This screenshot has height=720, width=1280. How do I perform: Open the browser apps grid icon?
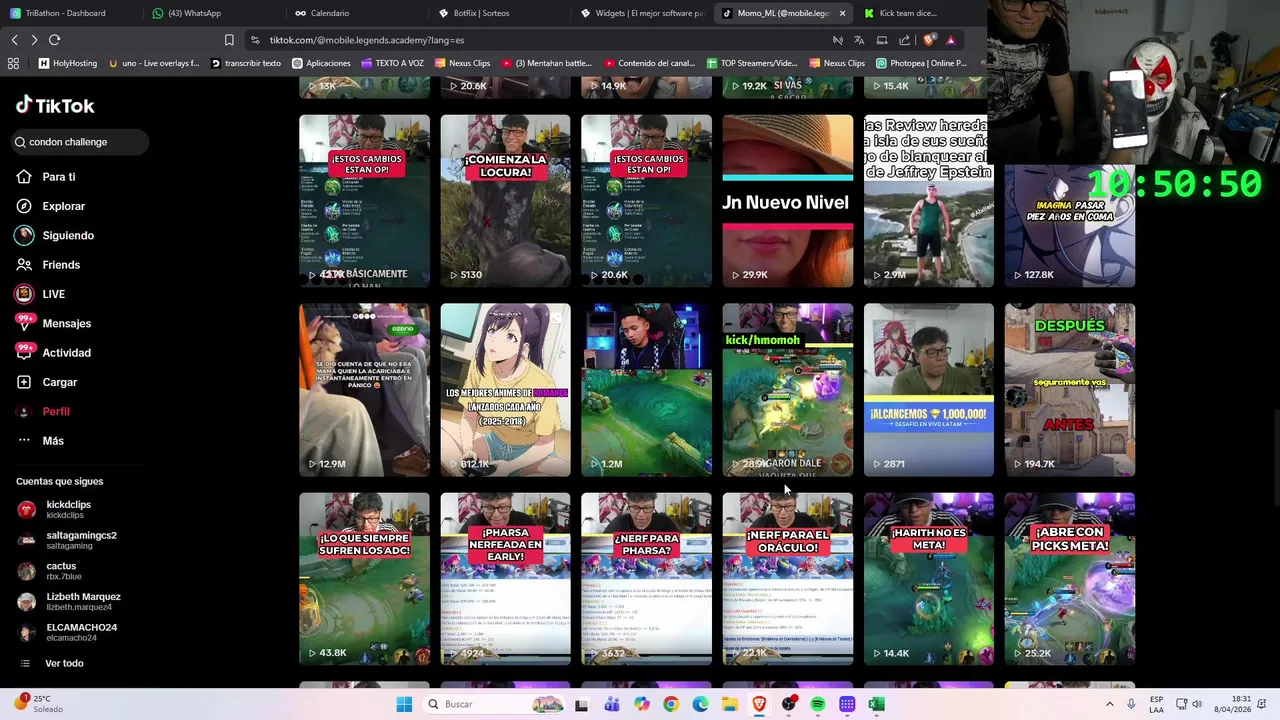13,63
